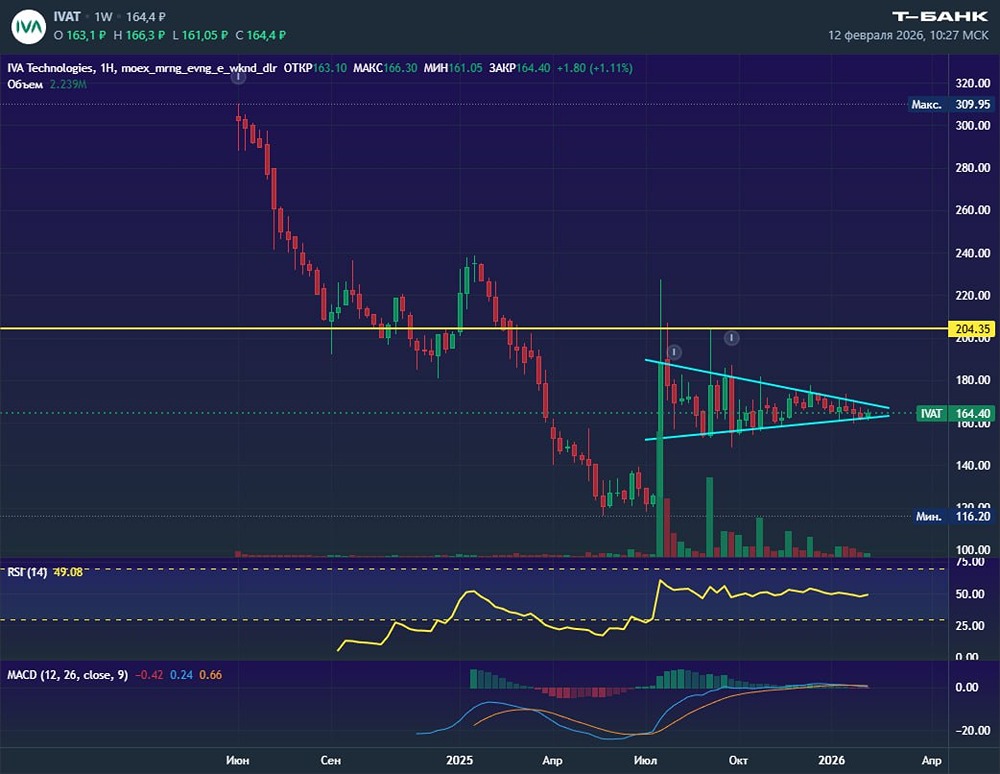Image resolution: width=1000 pixels, height=774 pixels.
Task: Click the Объем 2.239M volume label
Action: point(47,84)
